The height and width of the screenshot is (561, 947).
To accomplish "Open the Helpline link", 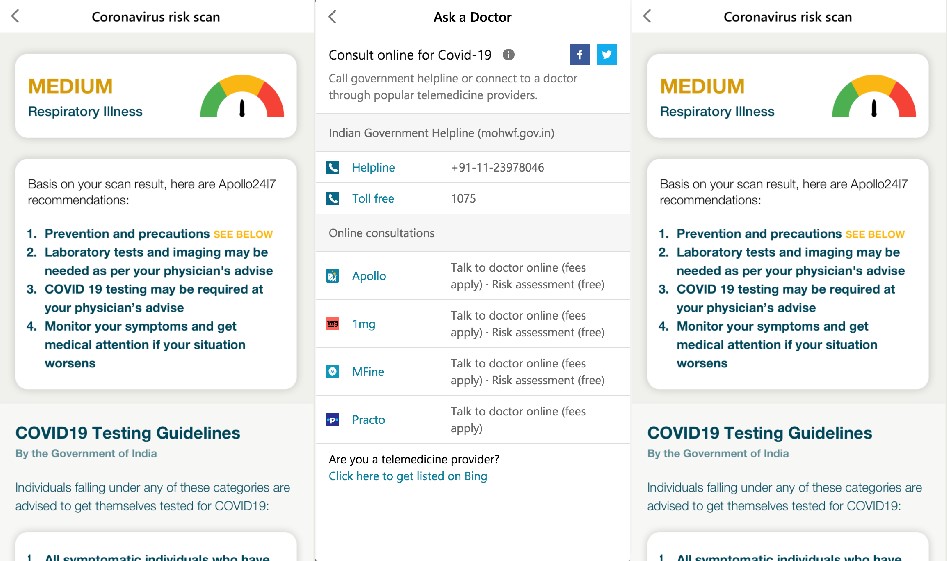I will 373,167.
